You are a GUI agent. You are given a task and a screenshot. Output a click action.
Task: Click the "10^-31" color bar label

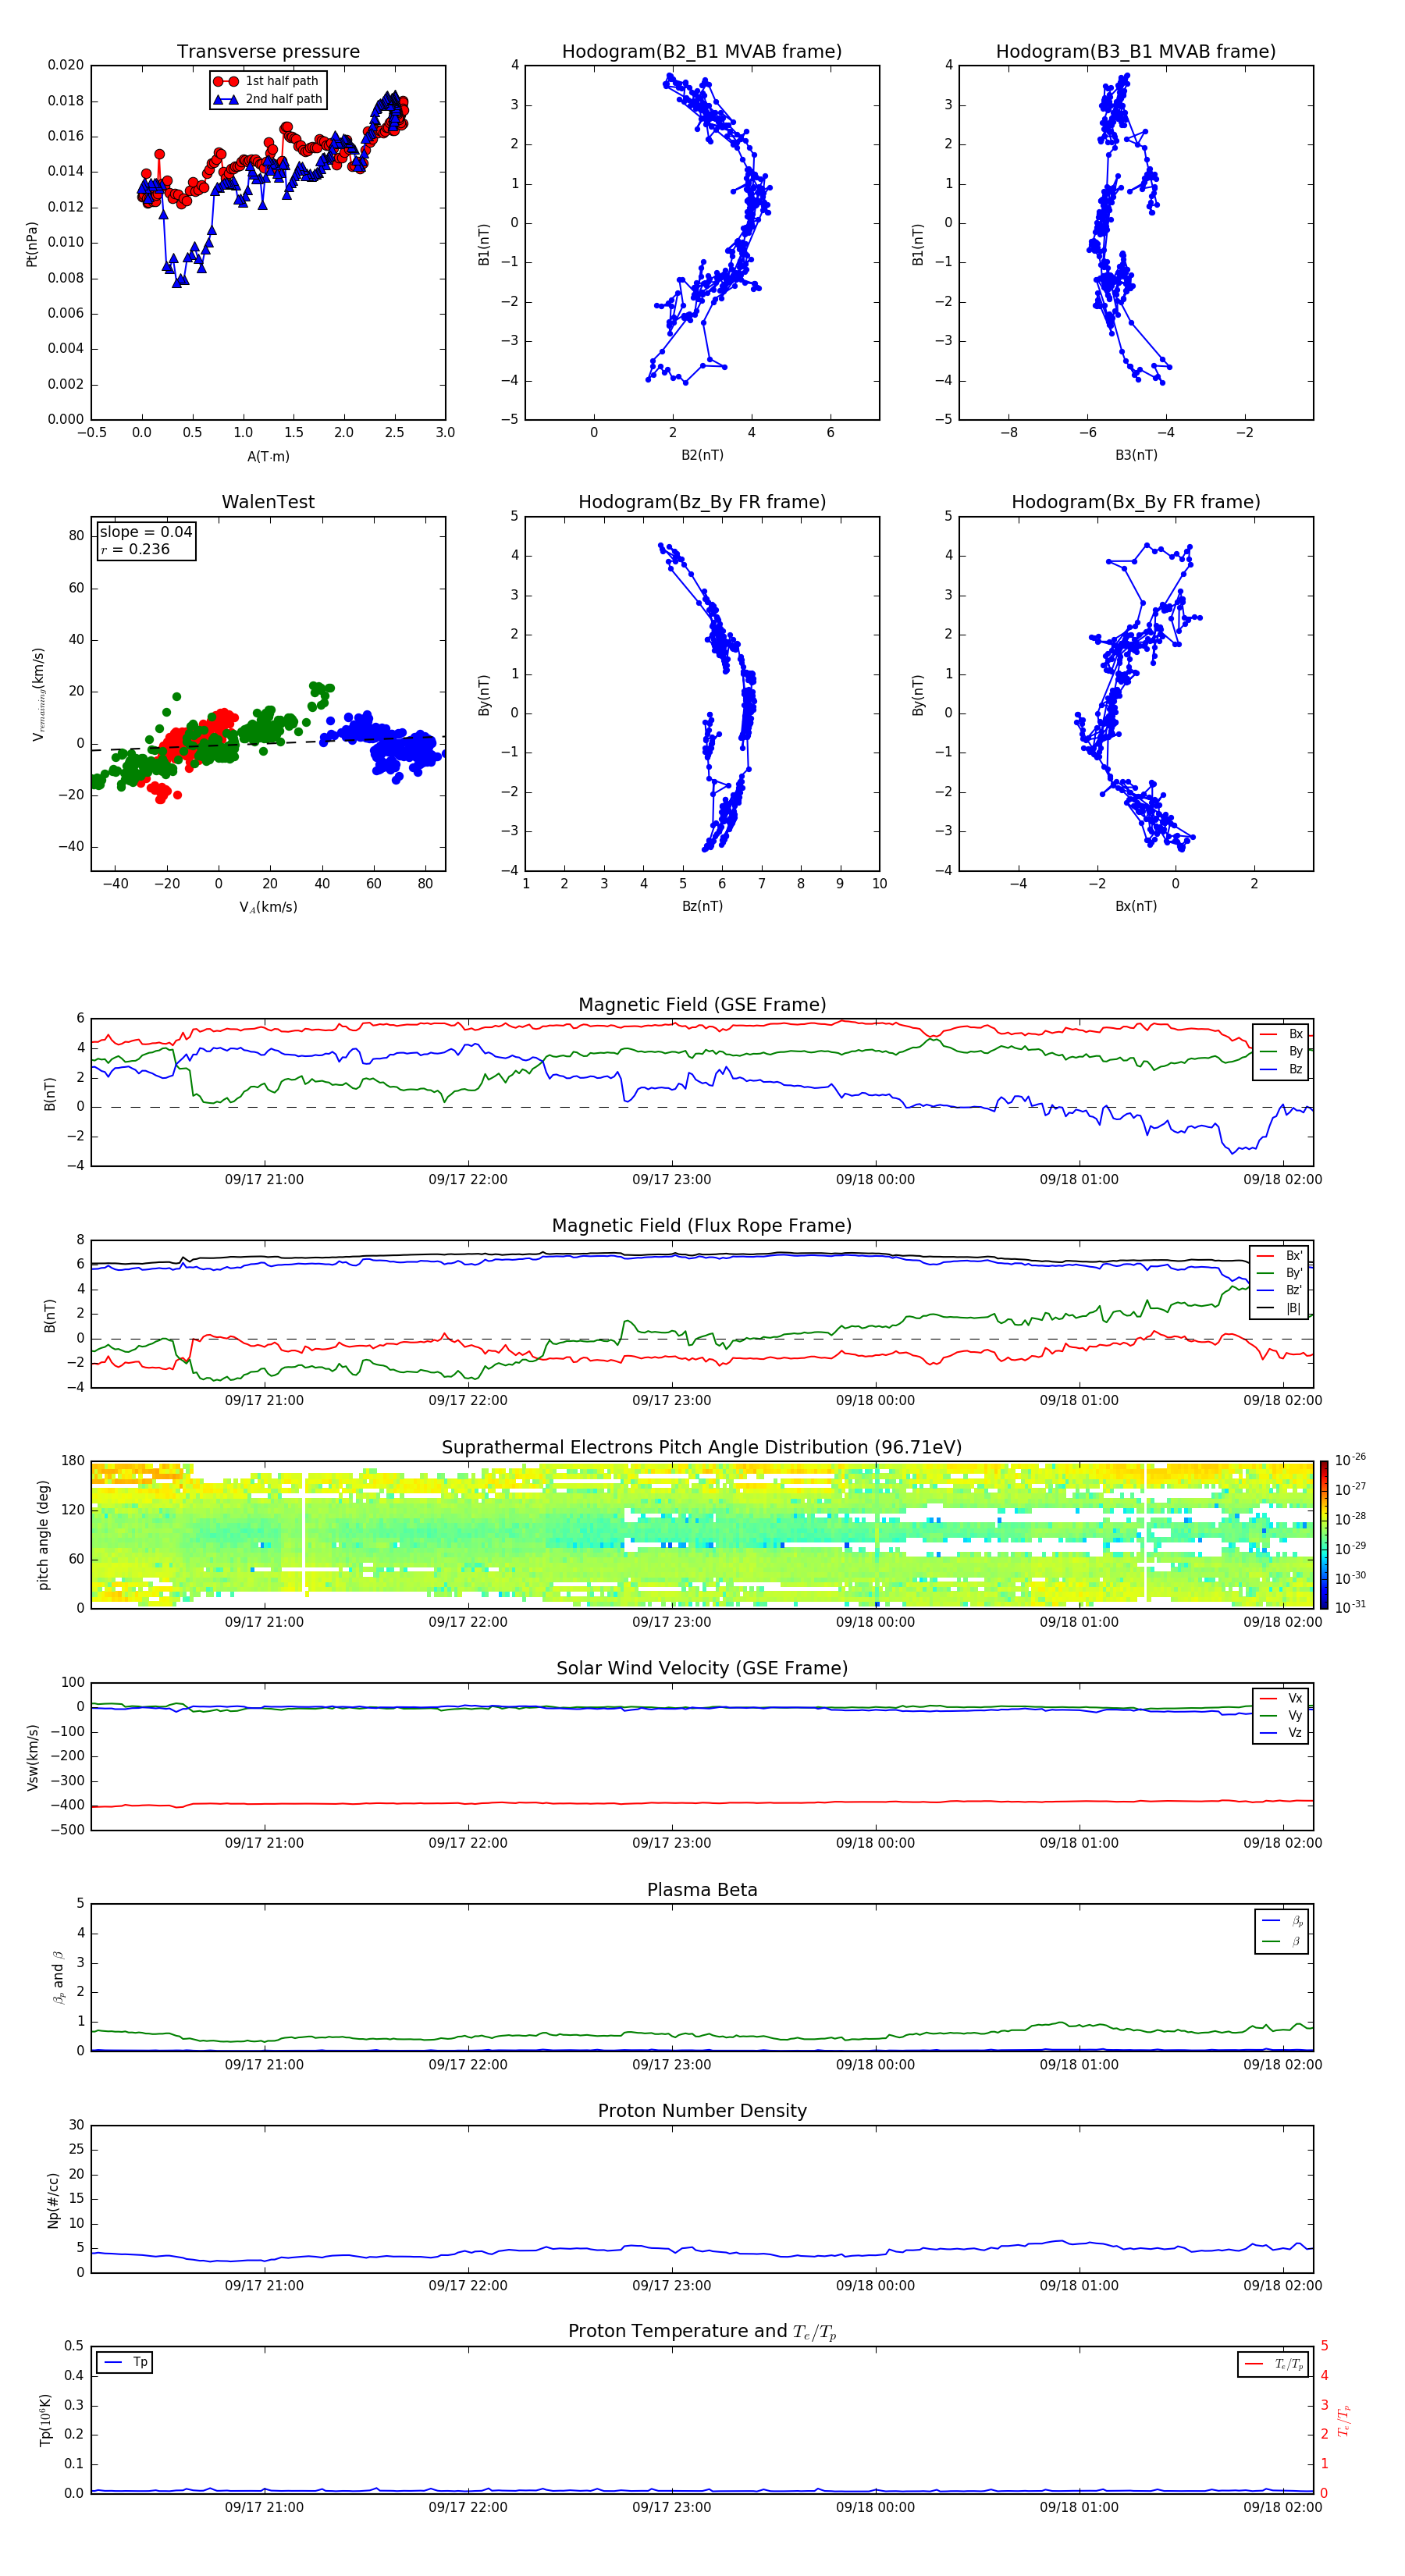click(1350, 1607)
